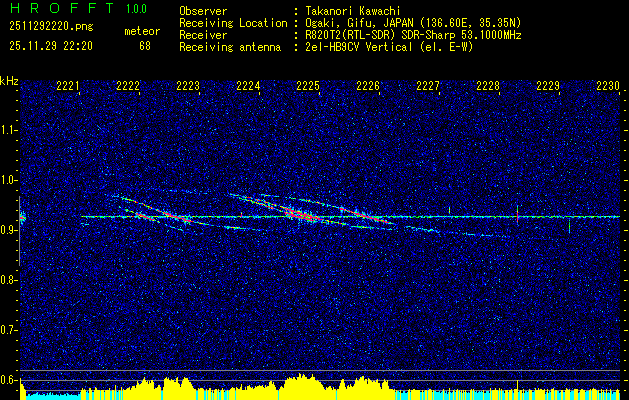Click the timestamp 25.11.29 22:20

(51, 46)
